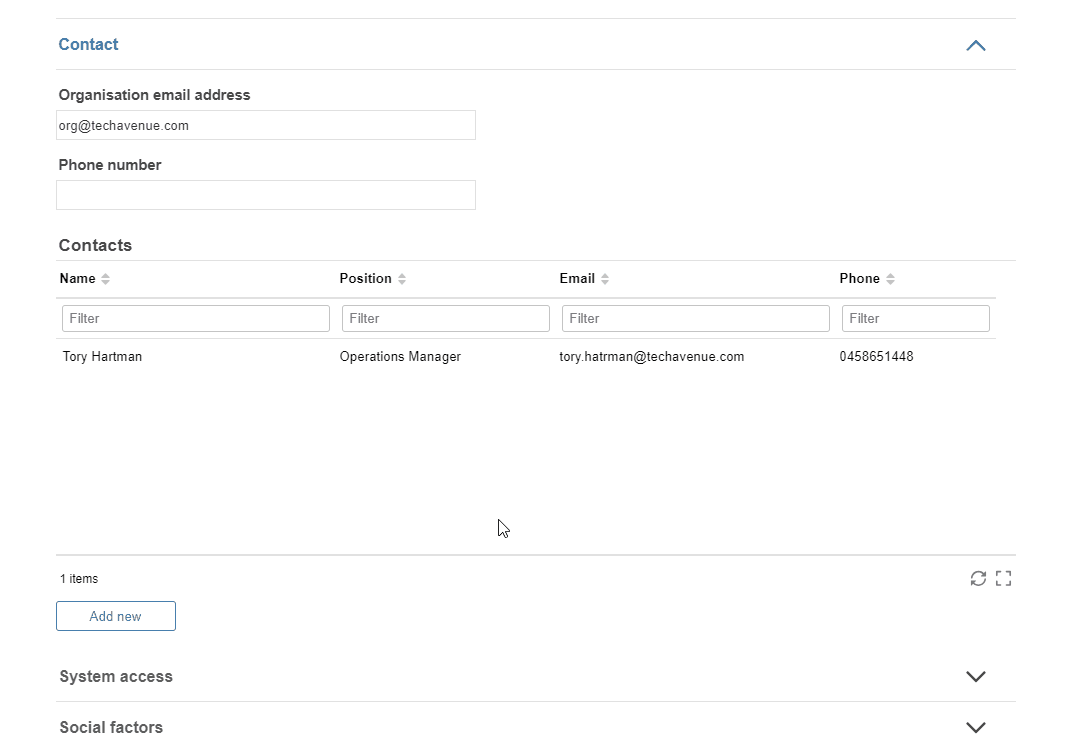Click the Add new button
This screenshot has width=1068, height=737.
coord(116,616)
